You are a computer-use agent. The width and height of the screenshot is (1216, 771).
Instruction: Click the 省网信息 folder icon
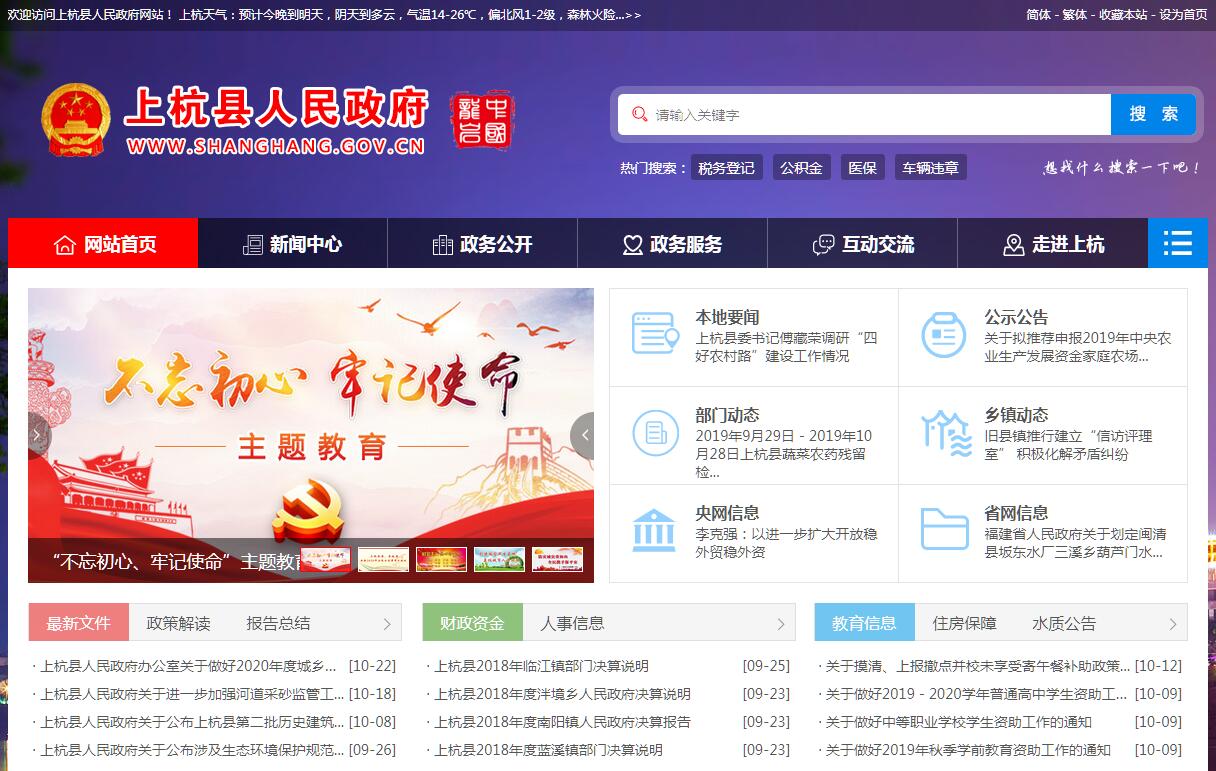pos(944,530)
